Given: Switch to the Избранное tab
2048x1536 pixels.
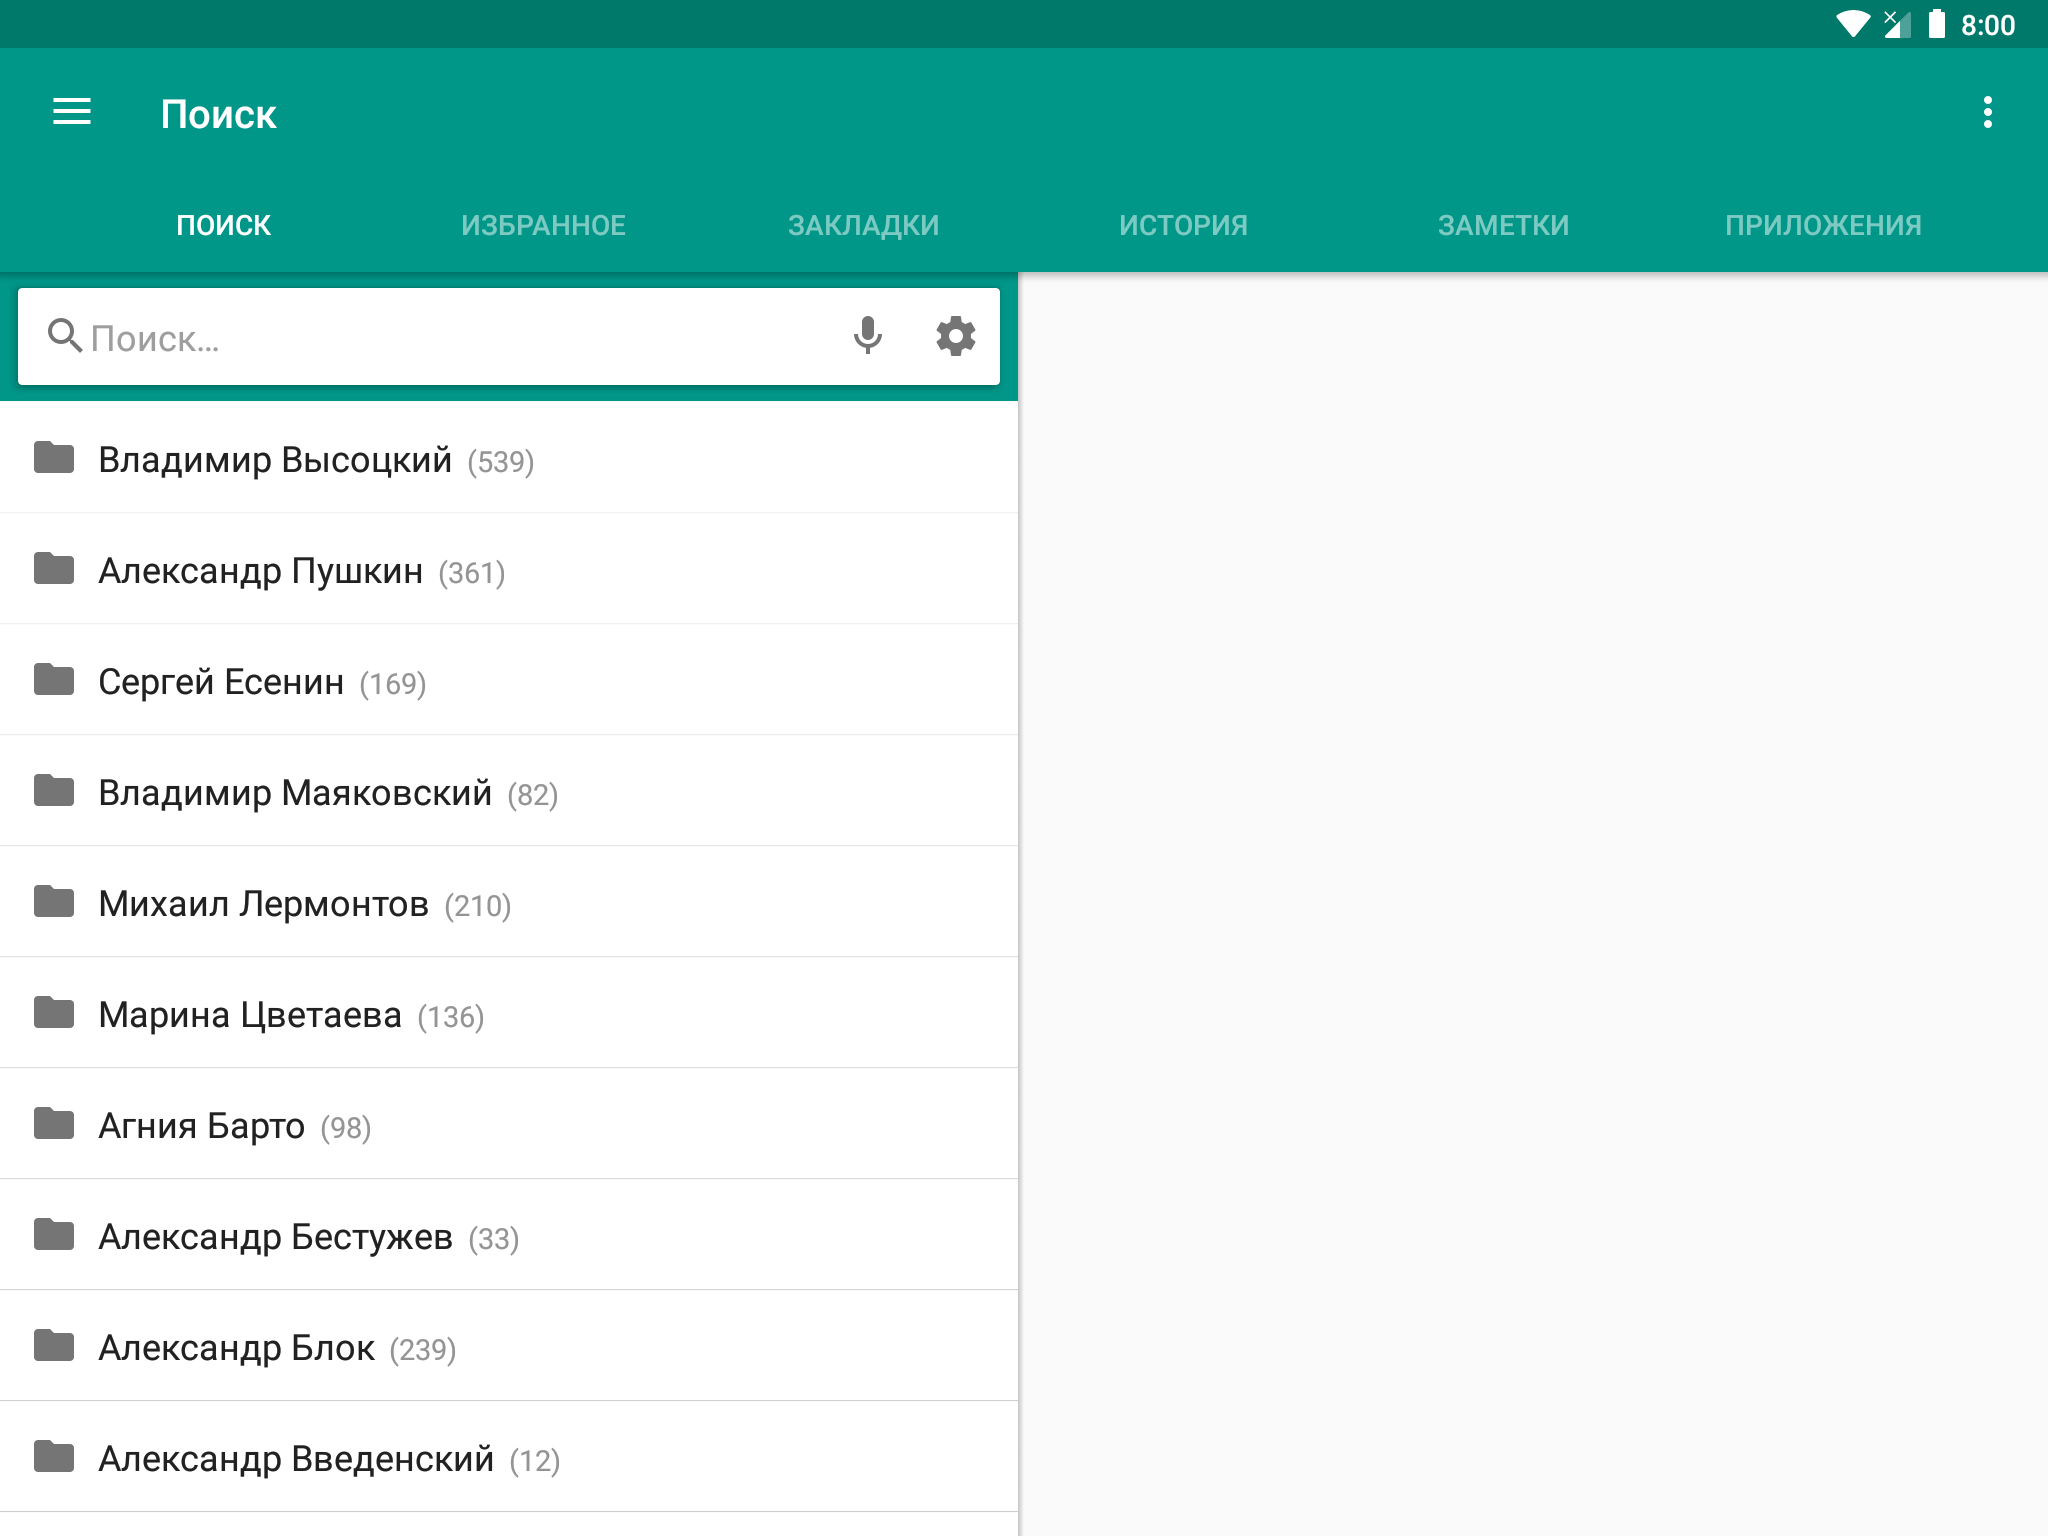Looking at the screenshot, I should tap(543, 225).
